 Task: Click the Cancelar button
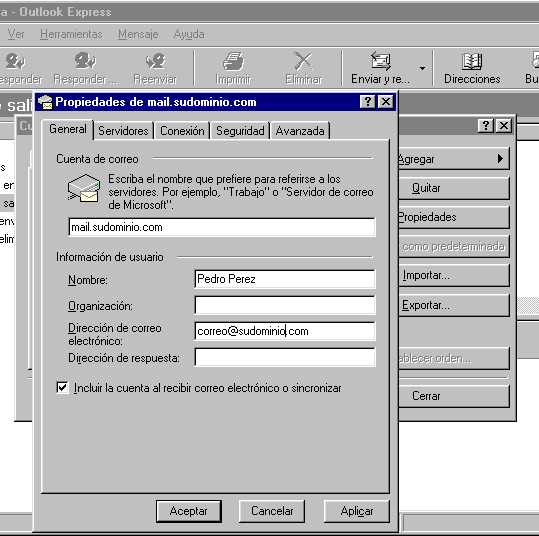tap(272, 511)
